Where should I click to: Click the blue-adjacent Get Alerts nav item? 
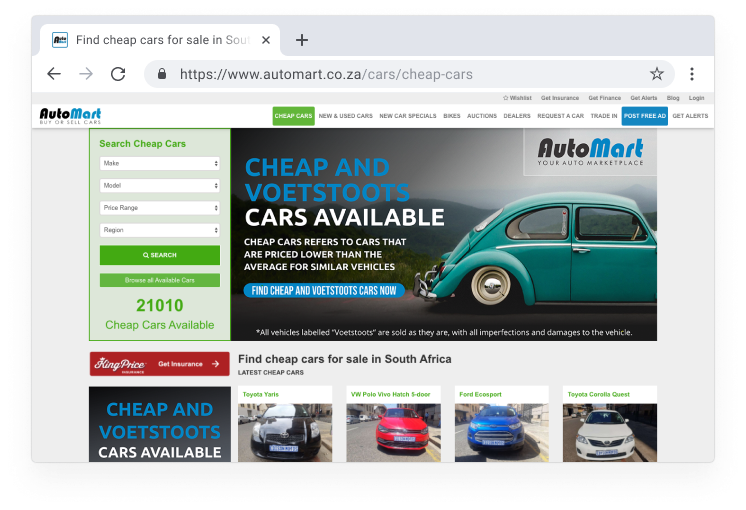tap(690, 116)
